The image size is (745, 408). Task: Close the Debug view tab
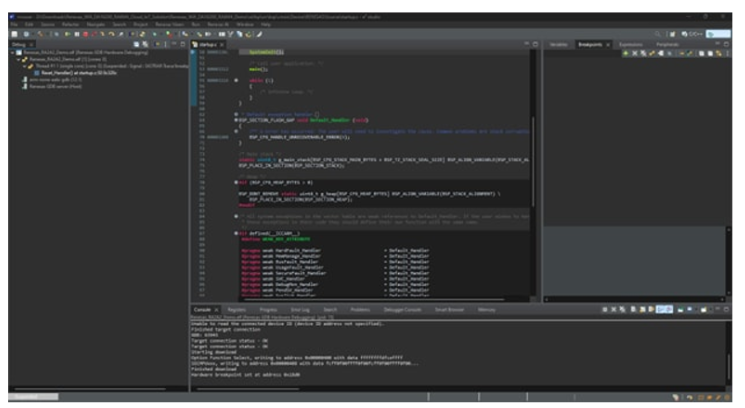click(x=31, y=45)
